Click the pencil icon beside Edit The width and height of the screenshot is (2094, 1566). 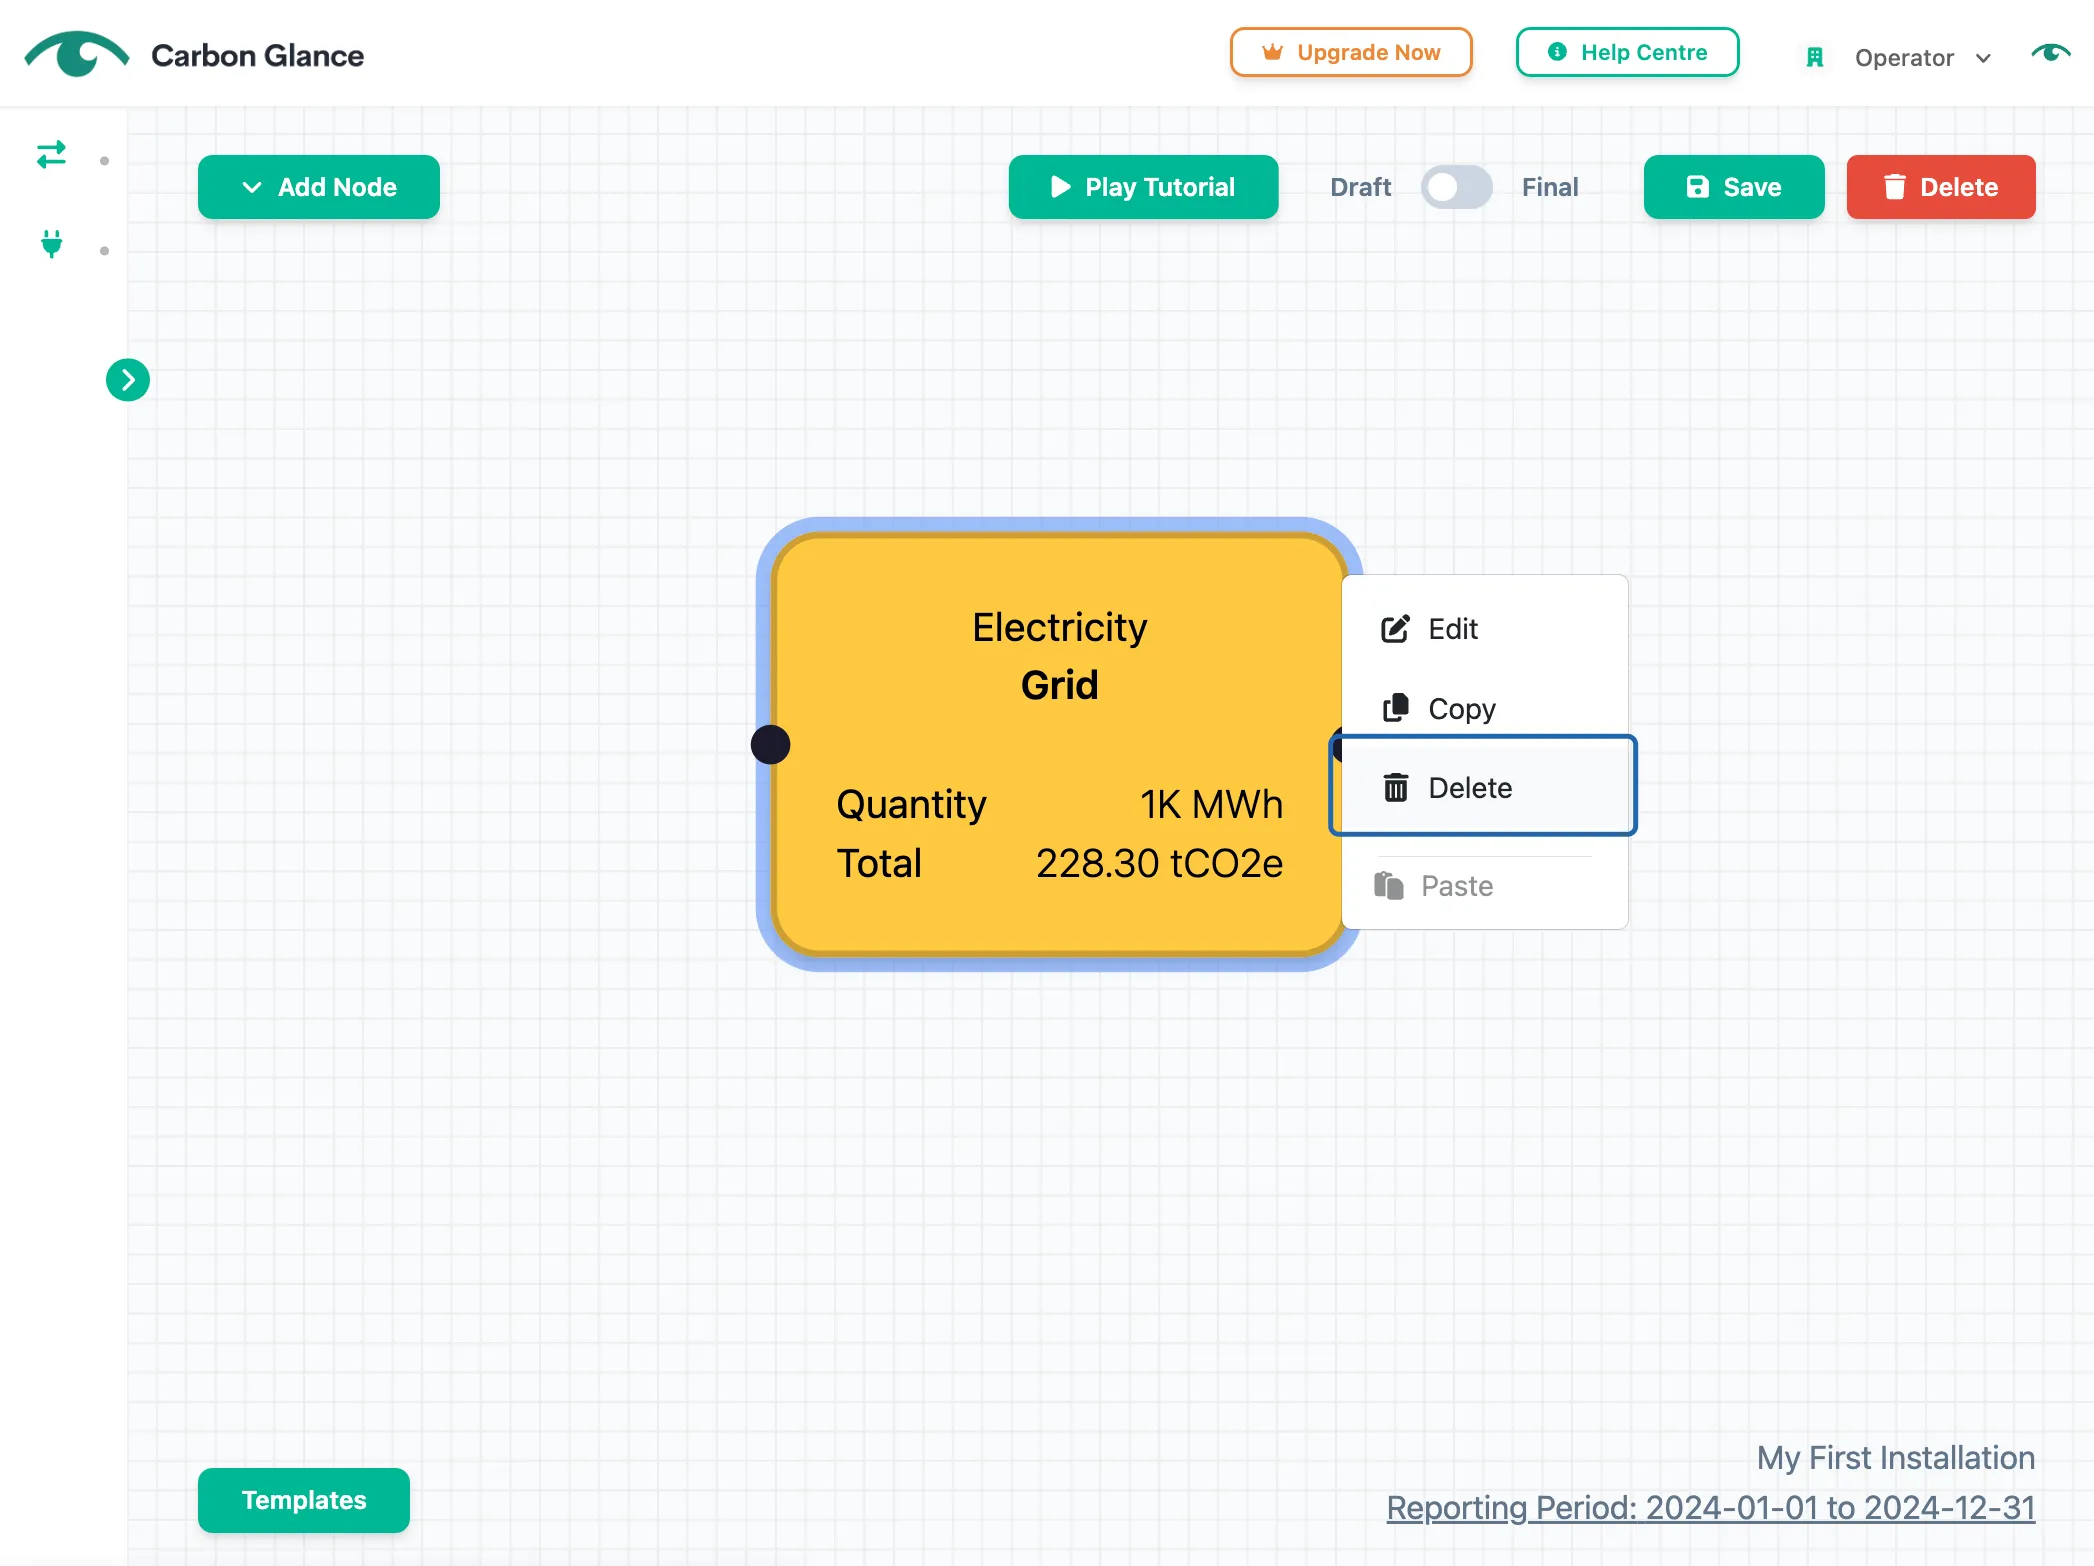1395,629
